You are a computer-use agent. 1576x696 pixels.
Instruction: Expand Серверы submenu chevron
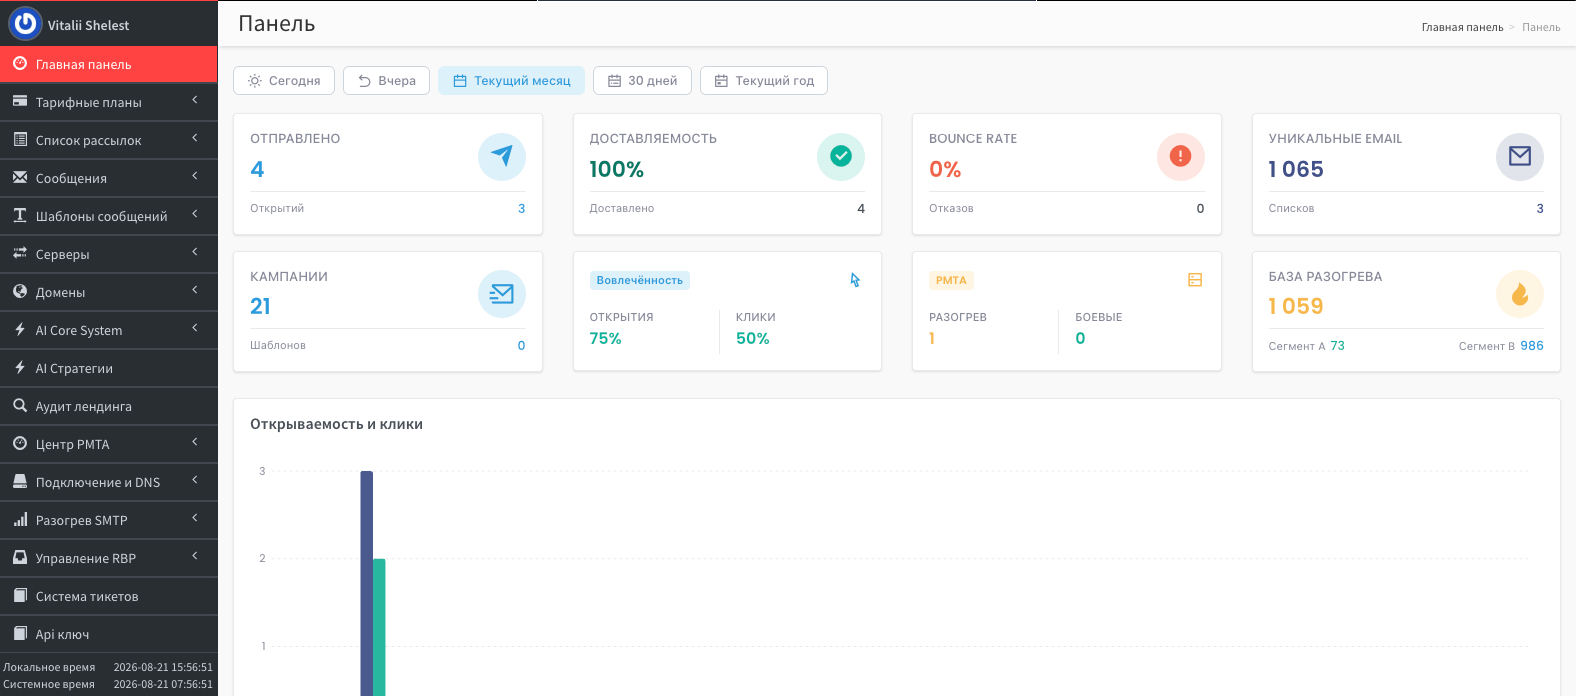click(x=195, y=252)
